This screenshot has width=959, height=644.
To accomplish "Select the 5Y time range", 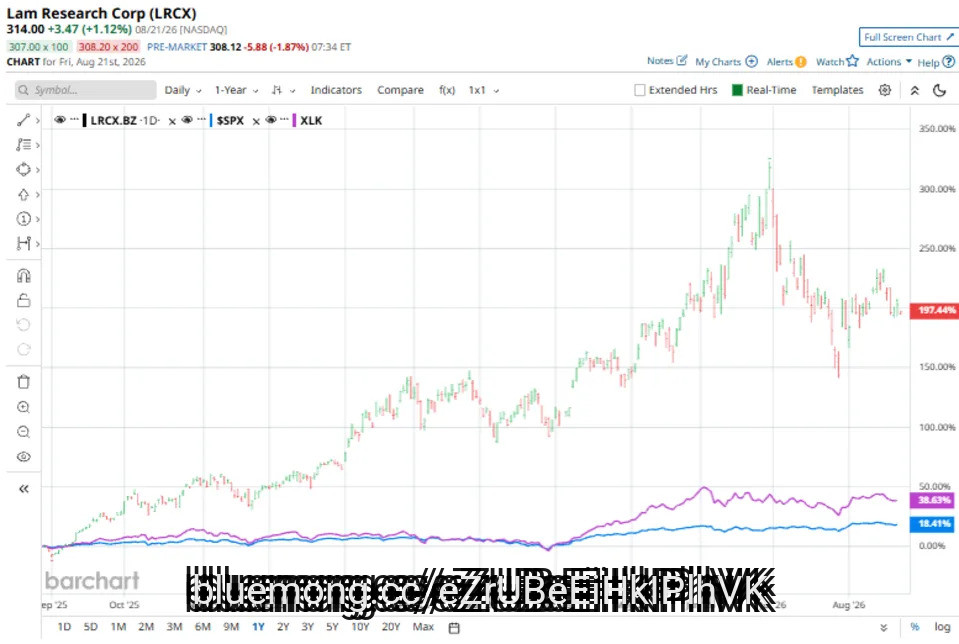I will [332, 627].
